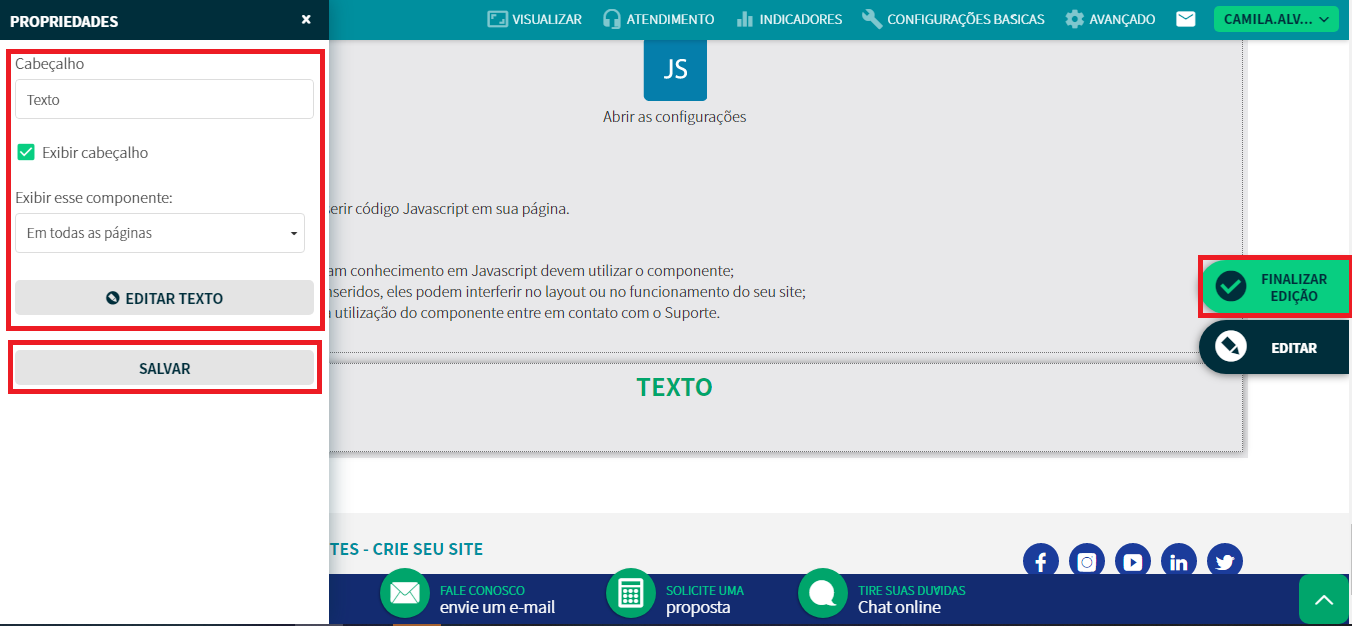Expand the Exibir esse componente dropdown
The width and height of the screenshot is (1352, 626).
tap(160, 233)
